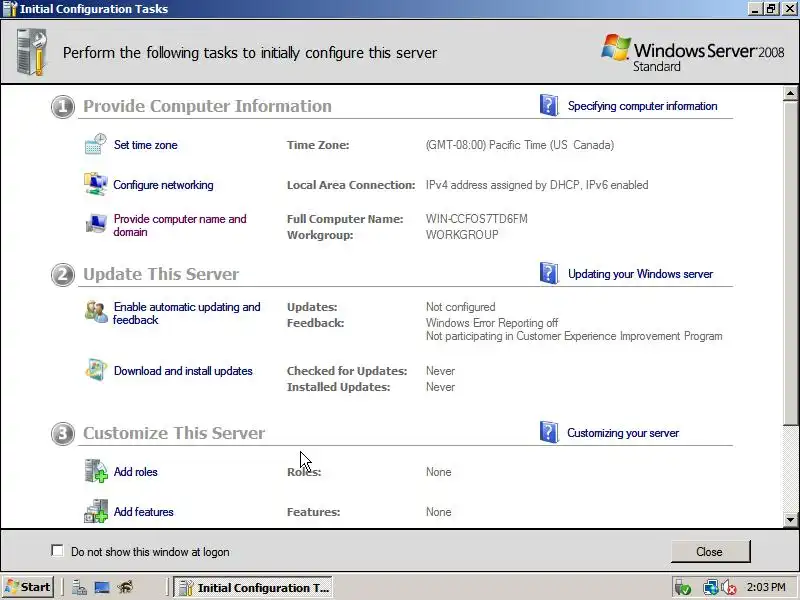Click the muted volume tray icon
Image resolution: width=800 pixels, height=600 pixels.
pyautogui.click(x=729, y=588)
